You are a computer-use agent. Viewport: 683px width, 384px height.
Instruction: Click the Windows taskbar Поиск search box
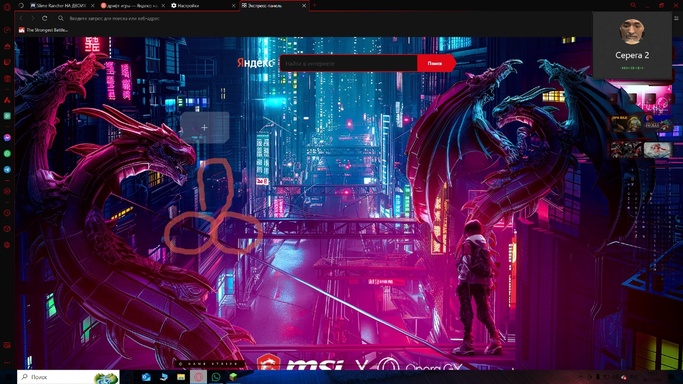pyautogui.click(x=68, y=377)
